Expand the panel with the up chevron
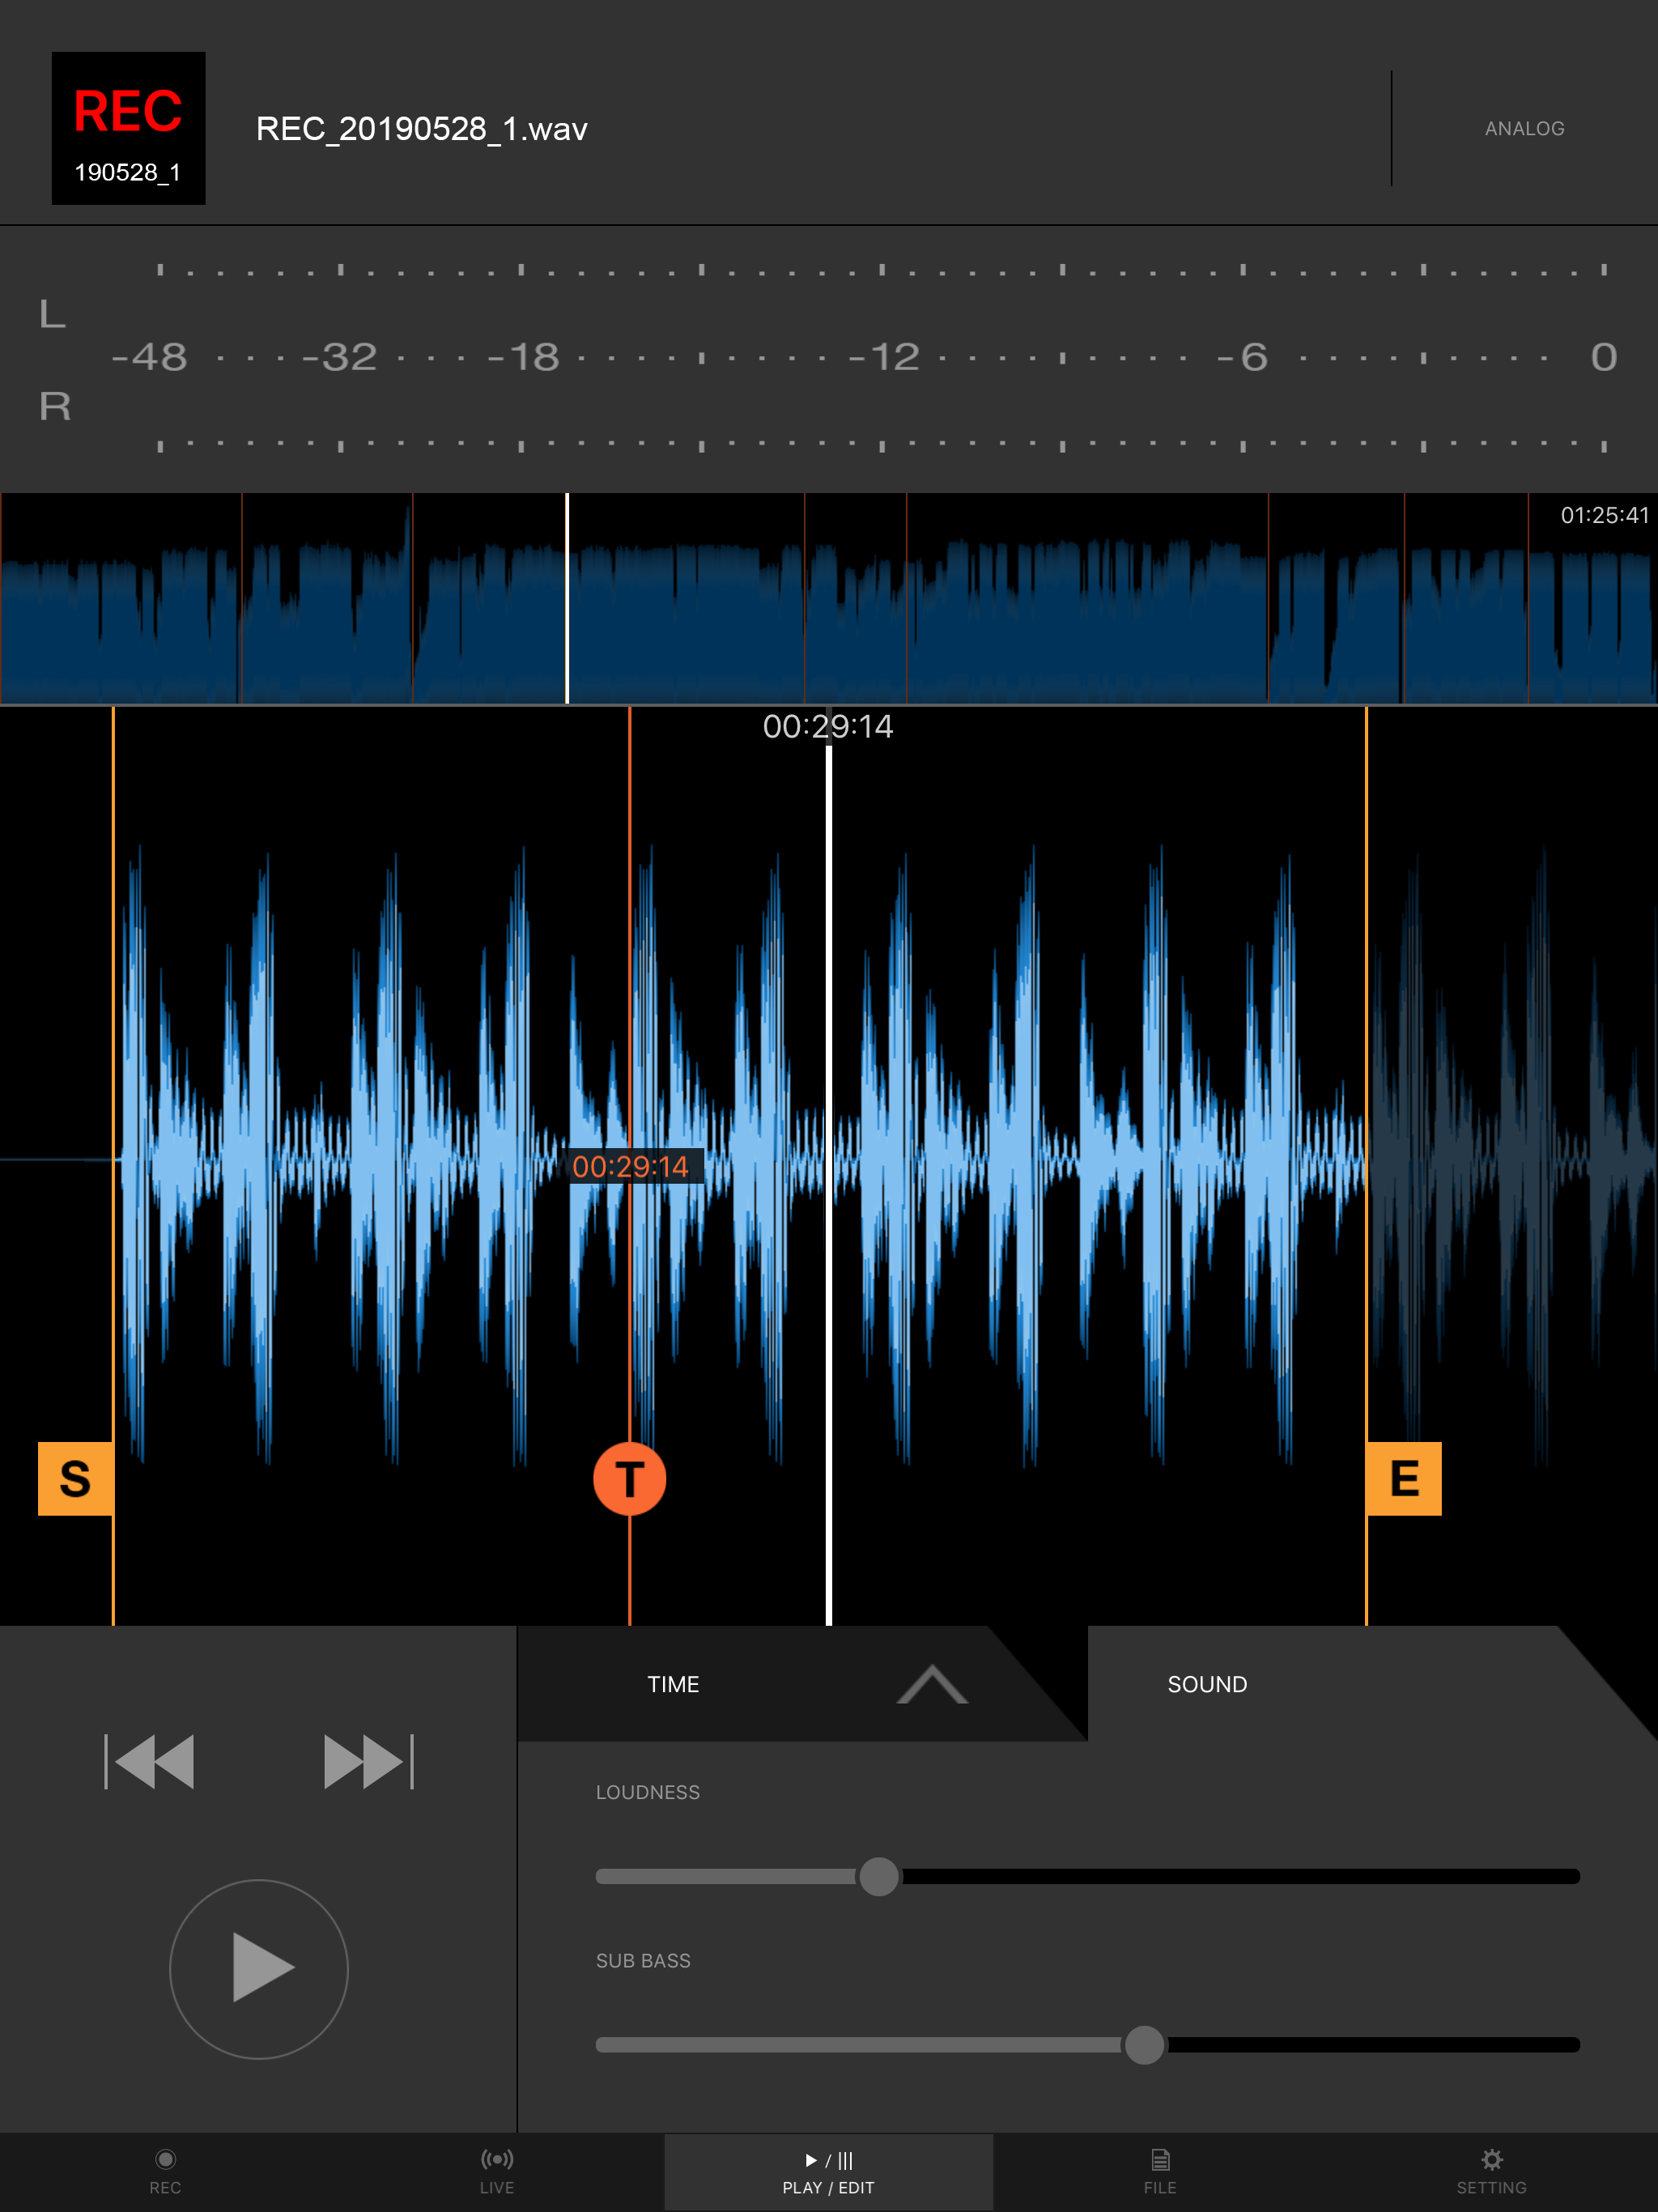1658x2212 pixels. coord(932,1685)
